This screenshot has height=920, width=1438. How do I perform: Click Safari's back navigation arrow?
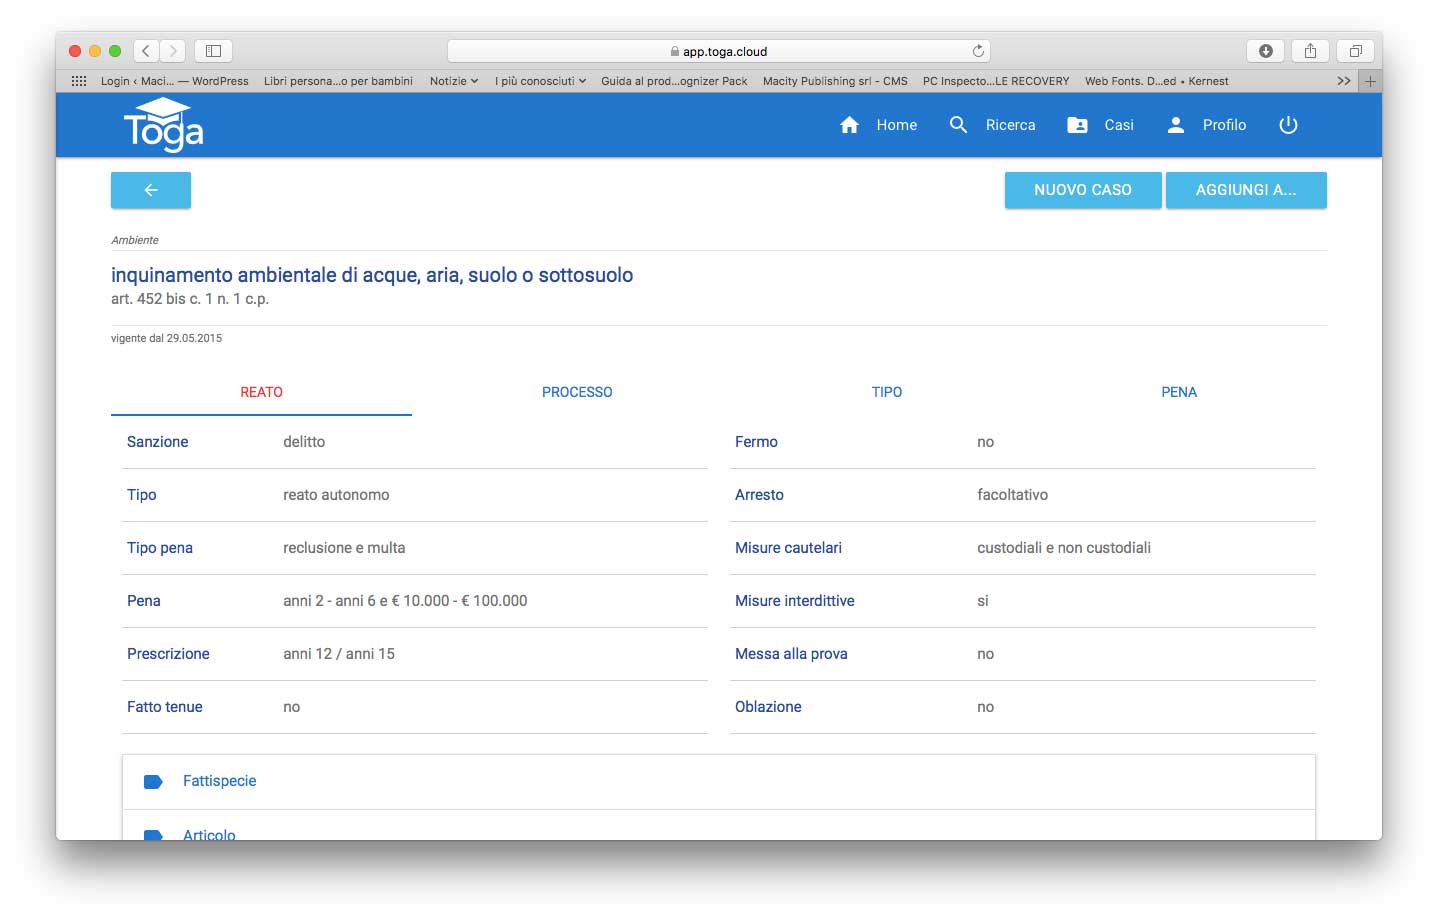[146, 50]
